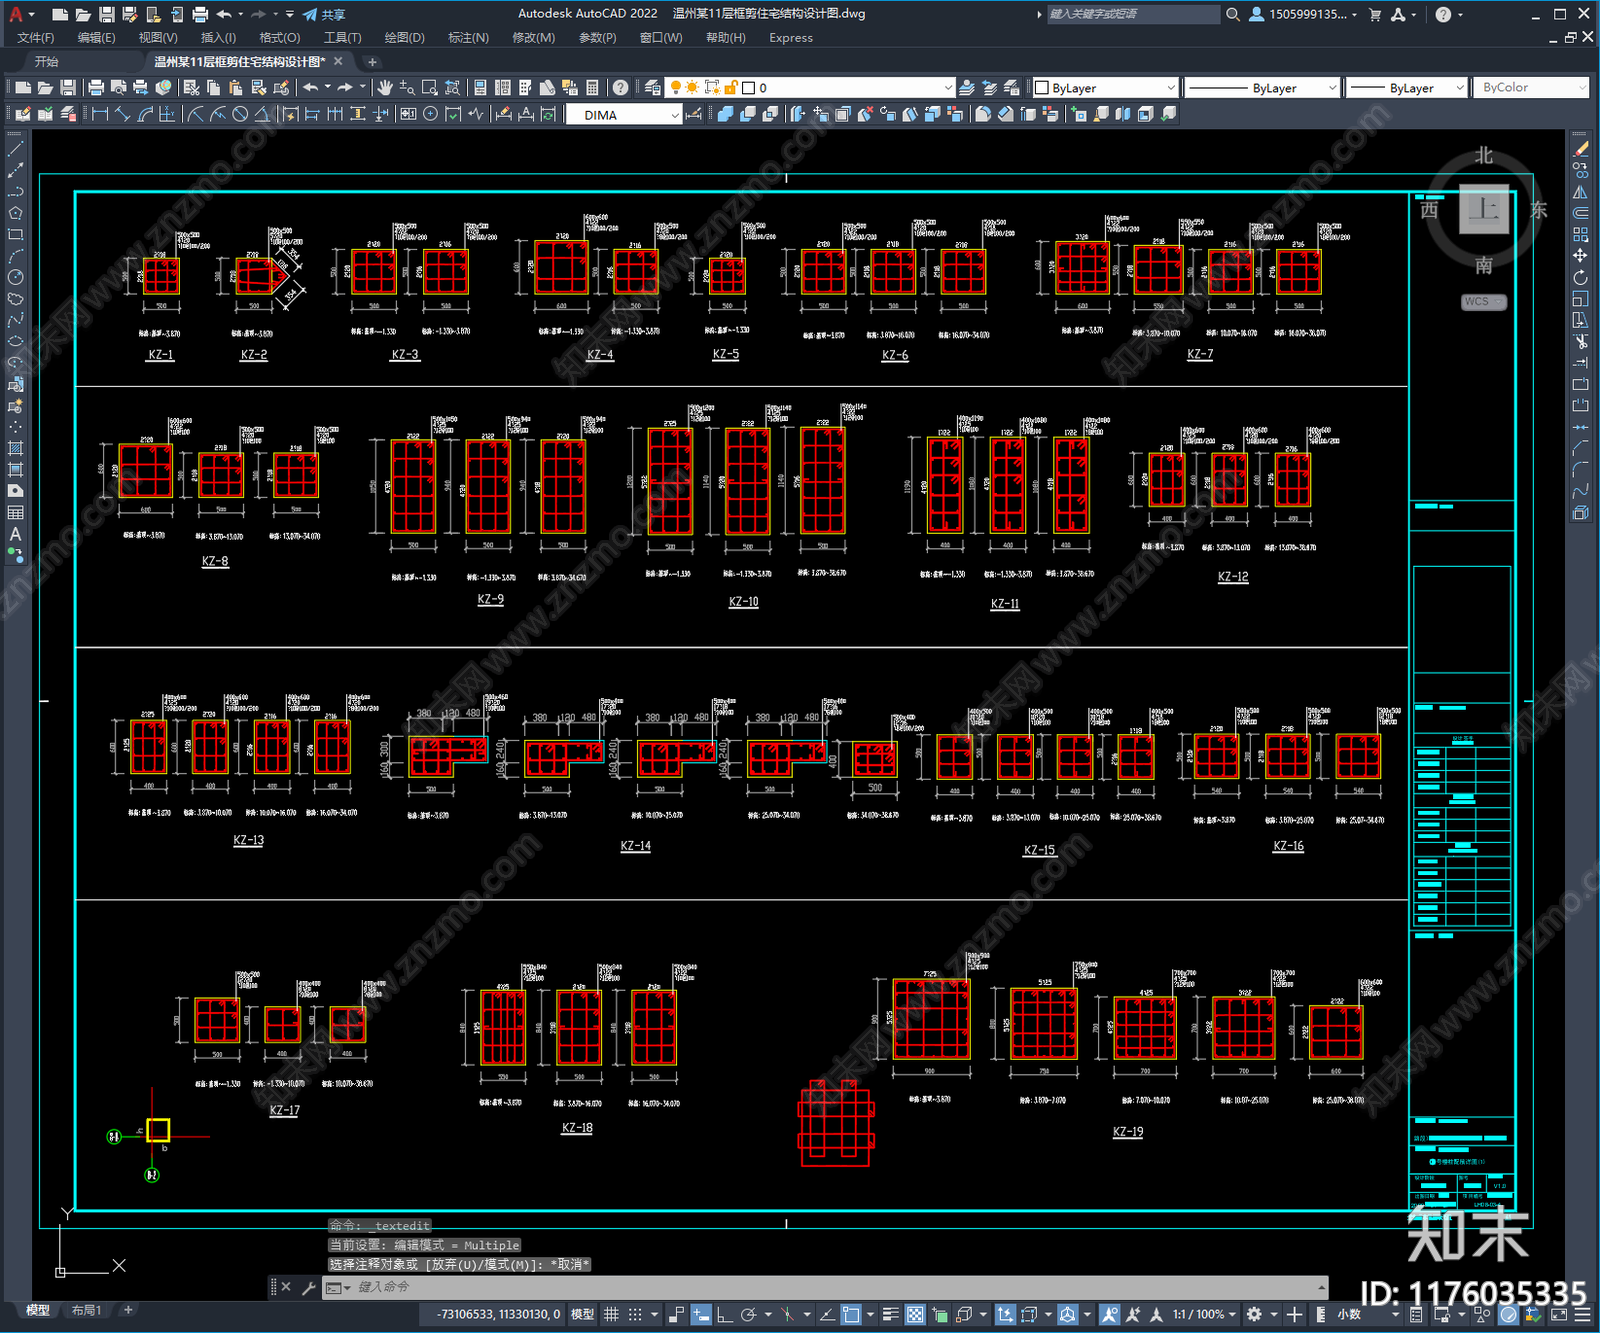Open the Express menu

tap(791, 38)
